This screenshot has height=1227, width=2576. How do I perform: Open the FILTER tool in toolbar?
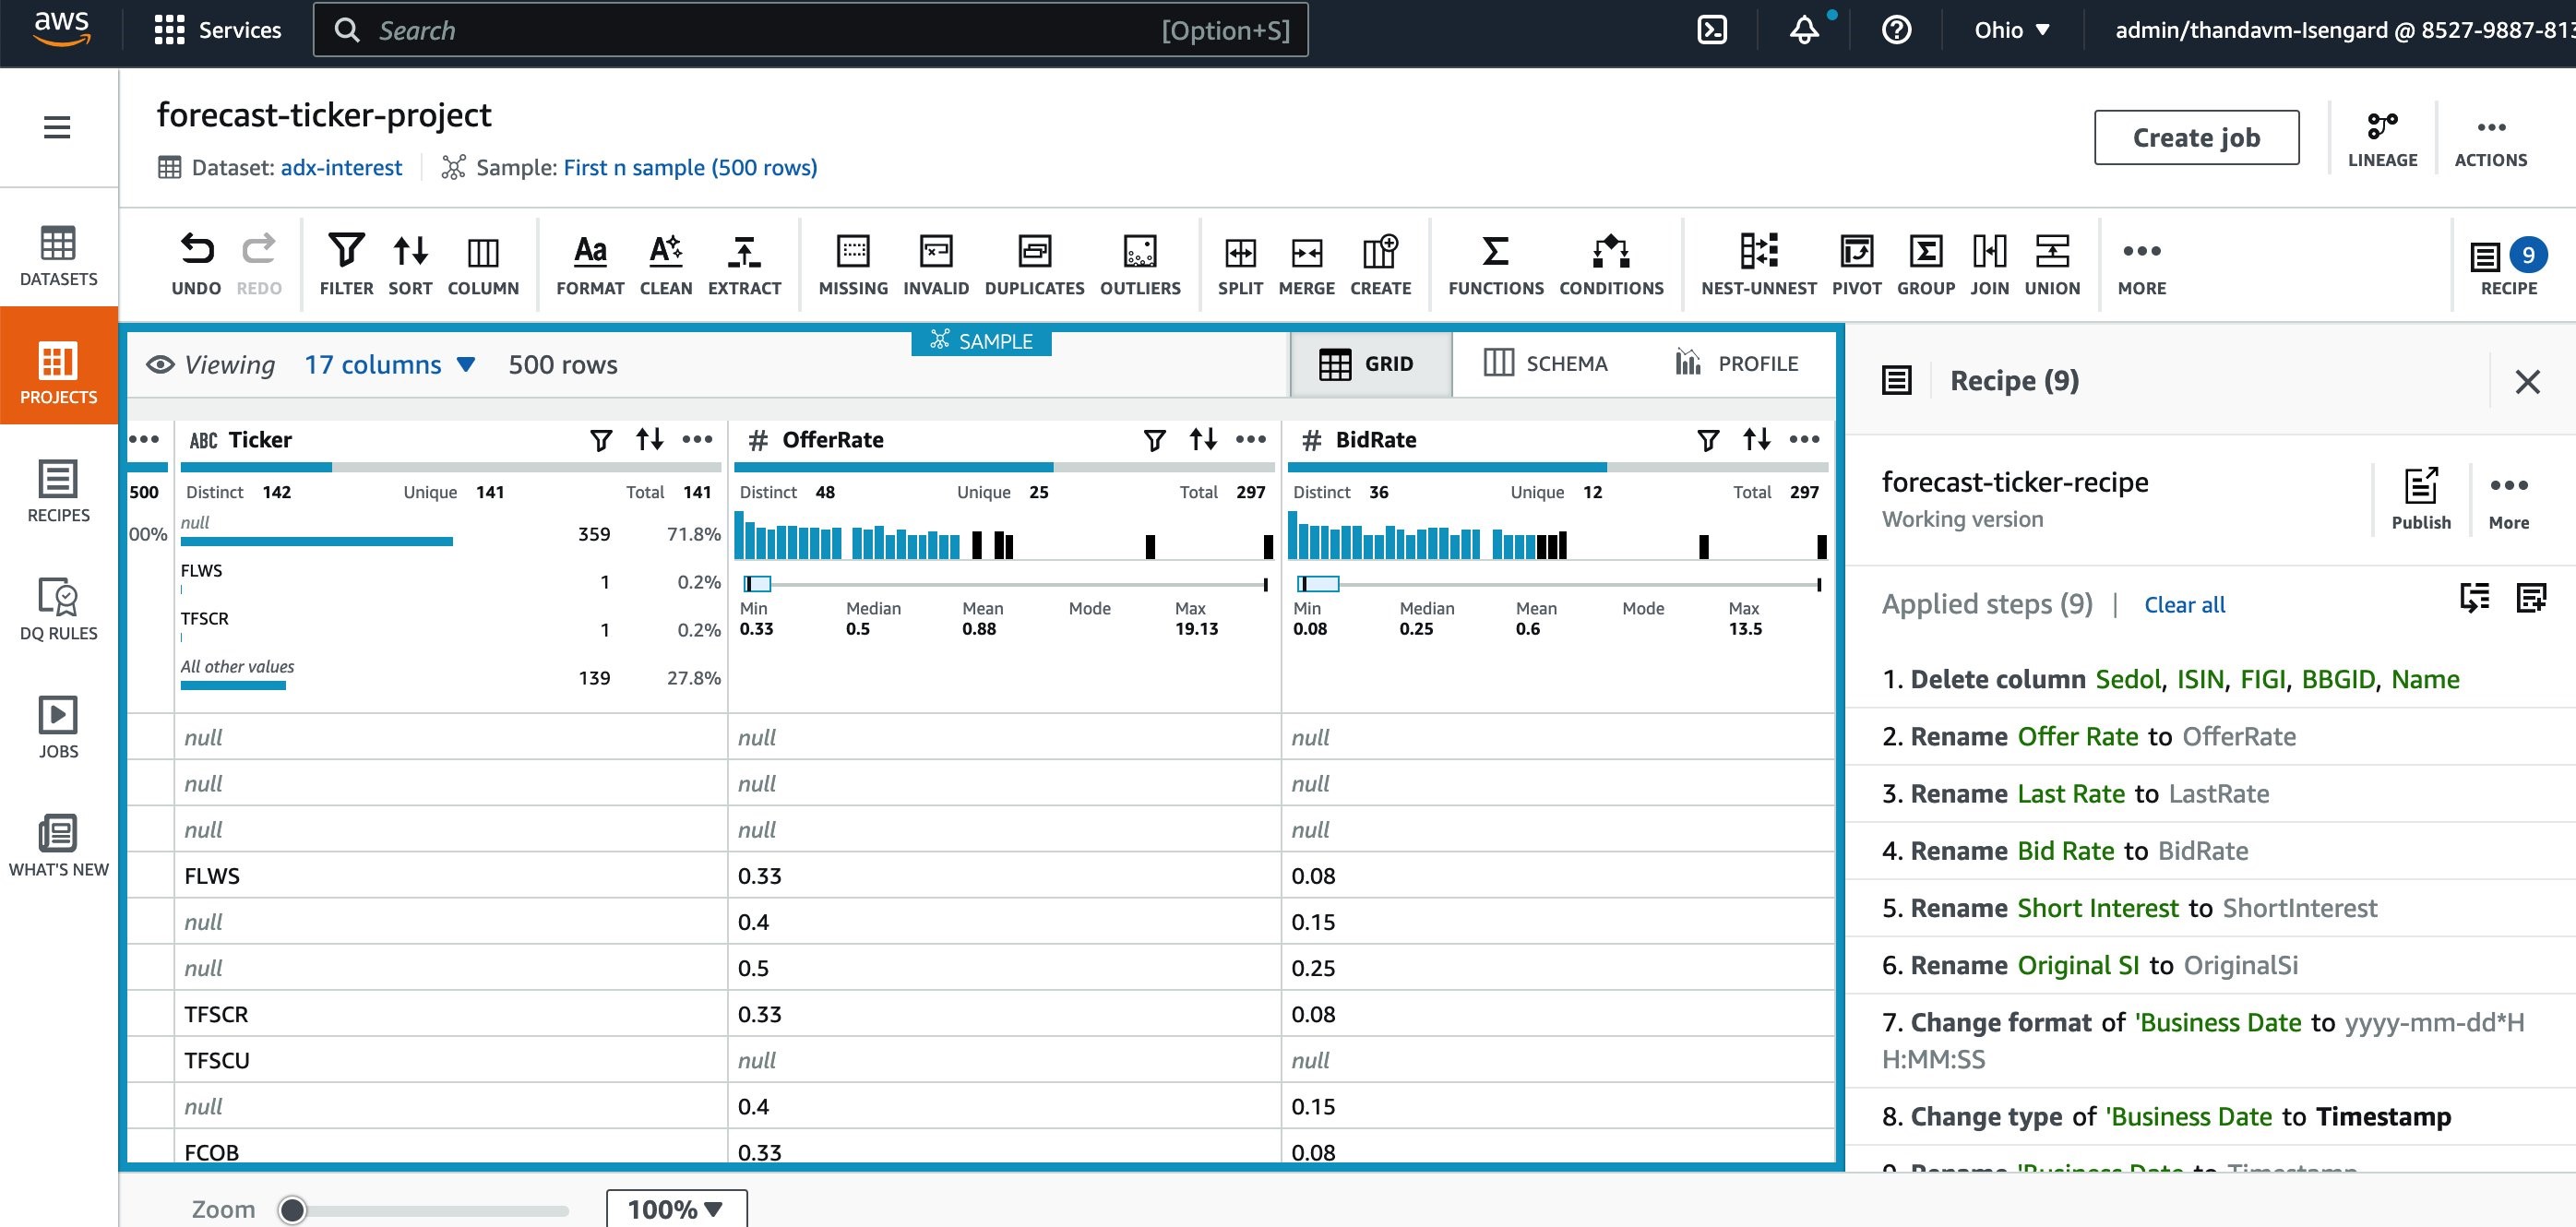coord(346,264)
